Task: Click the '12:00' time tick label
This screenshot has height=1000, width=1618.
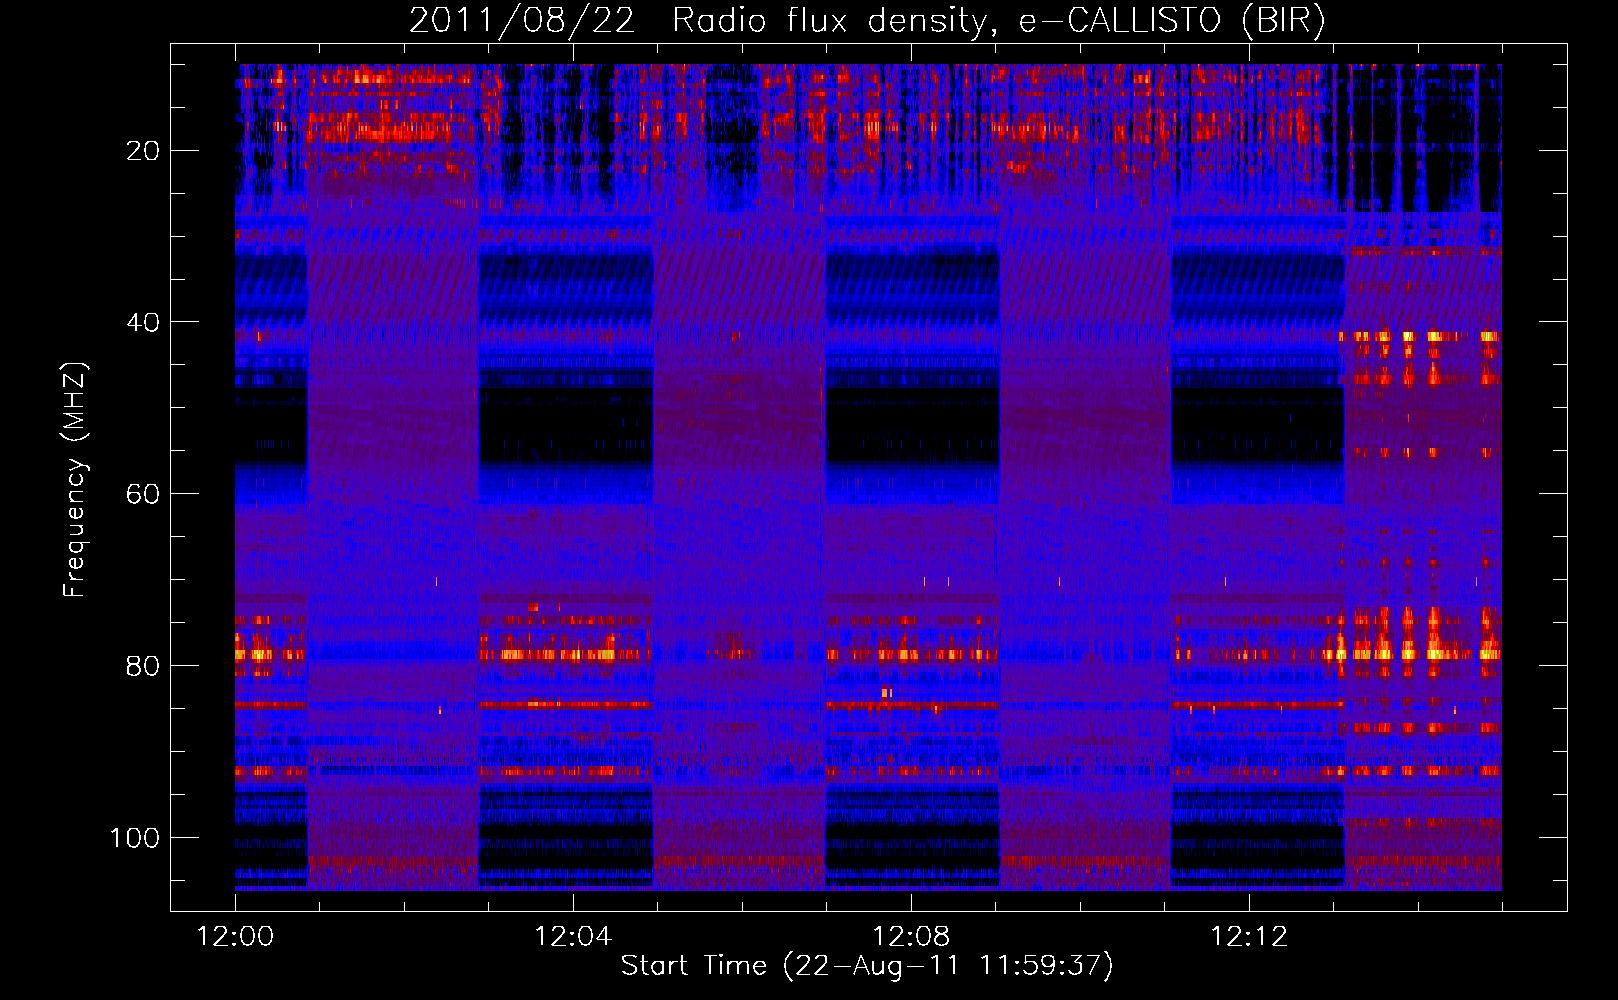Action: [x=235, y=937]
